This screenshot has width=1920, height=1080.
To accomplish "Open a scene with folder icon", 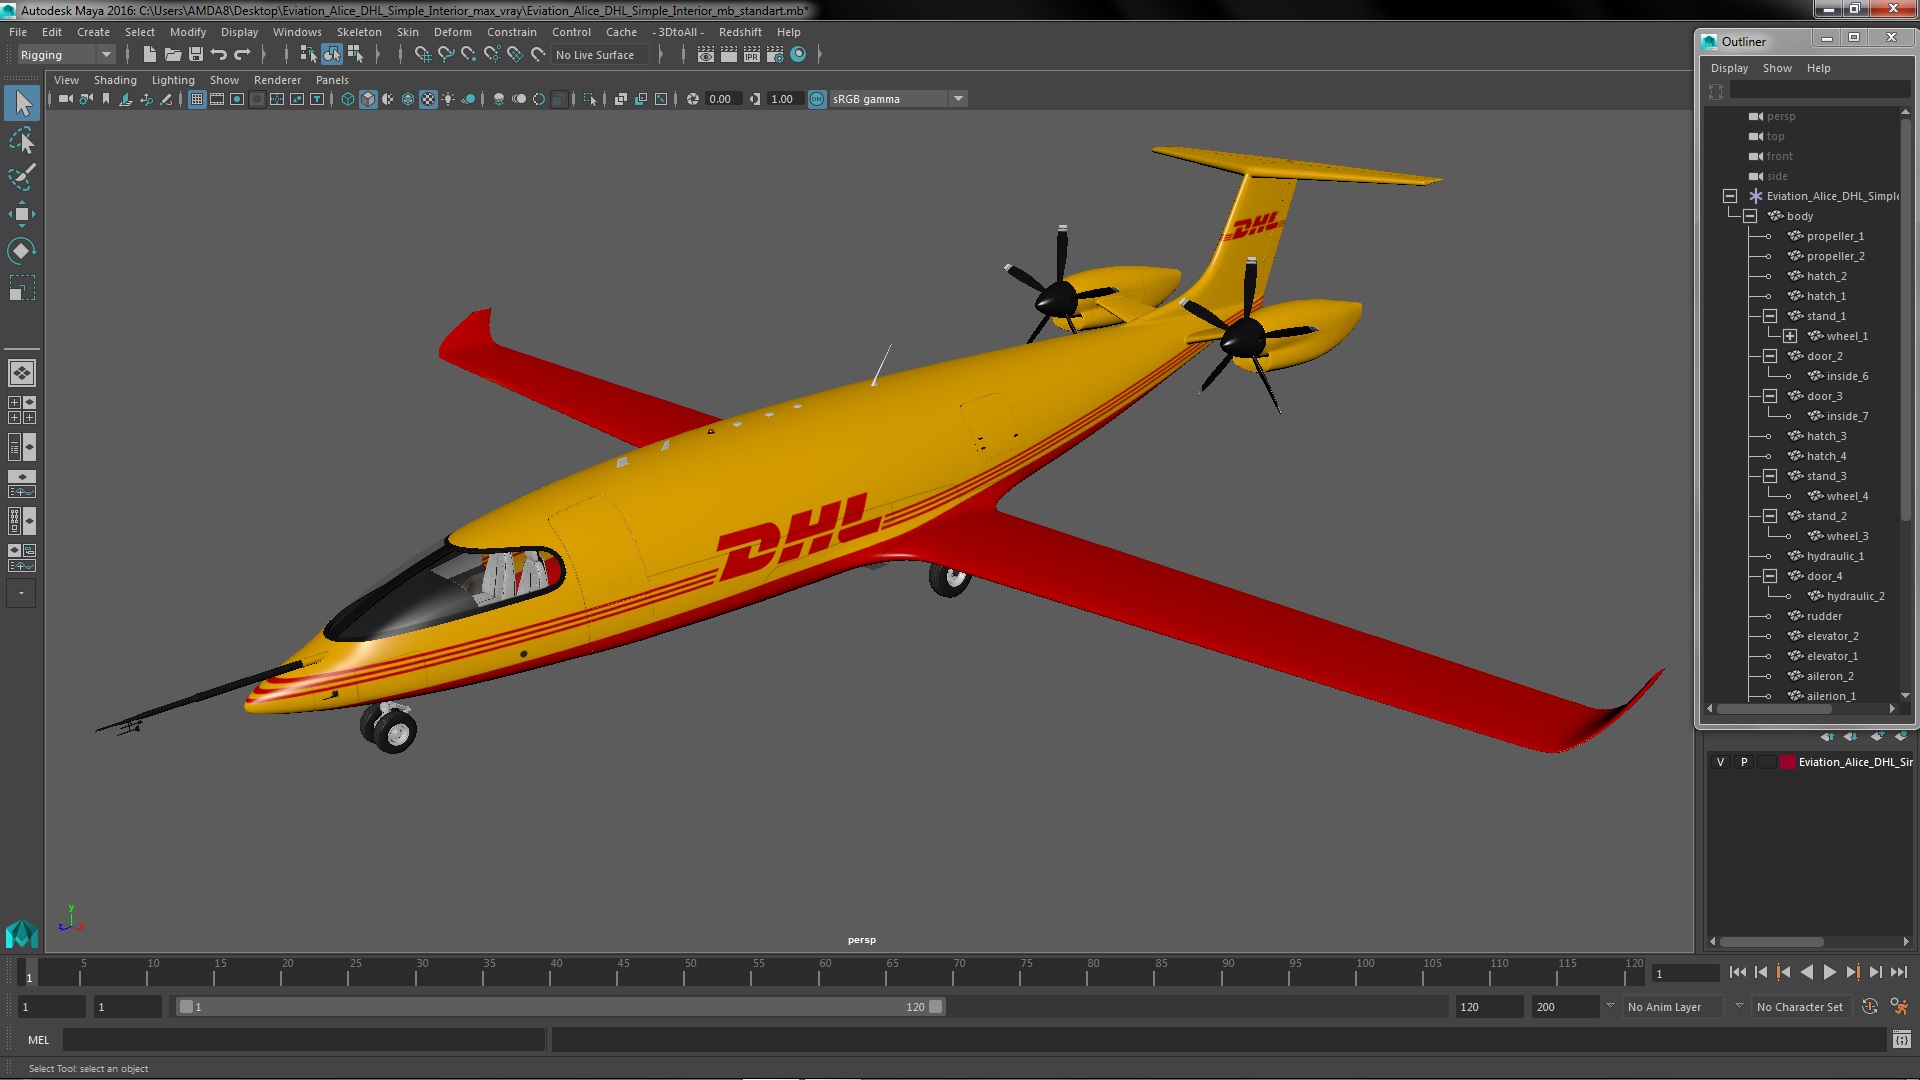I will [173, 55].
